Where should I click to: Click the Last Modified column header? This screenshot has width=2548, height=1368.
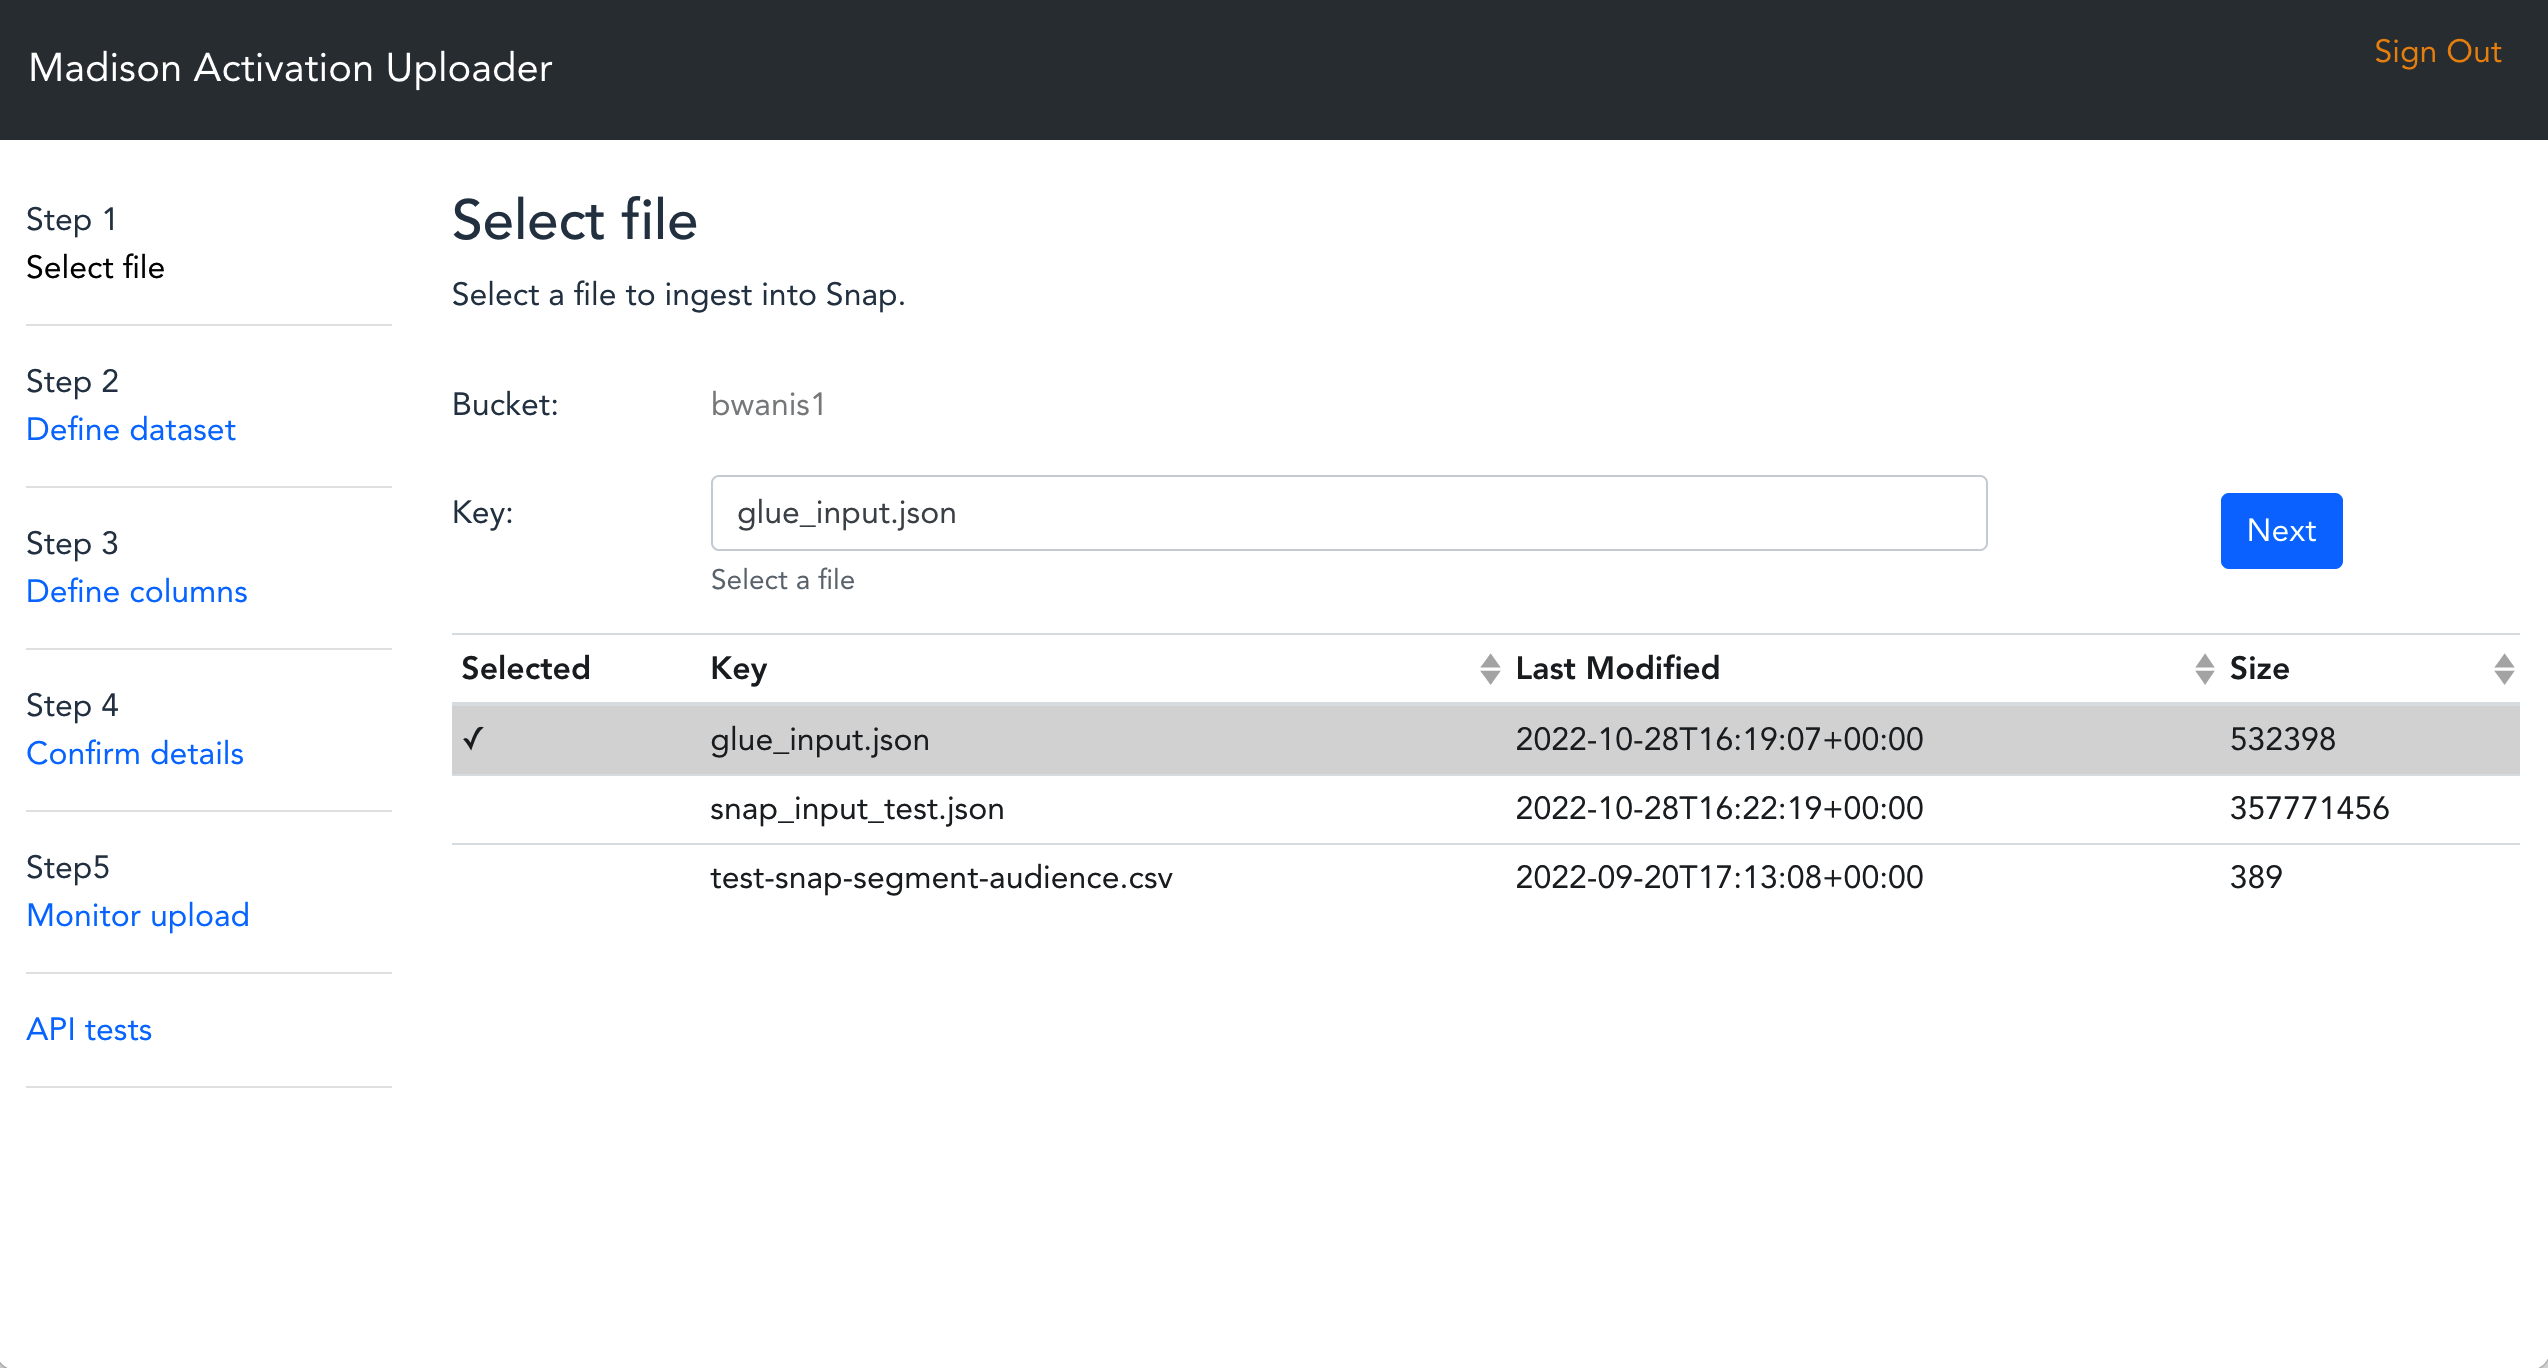[x=1617, y=668]
